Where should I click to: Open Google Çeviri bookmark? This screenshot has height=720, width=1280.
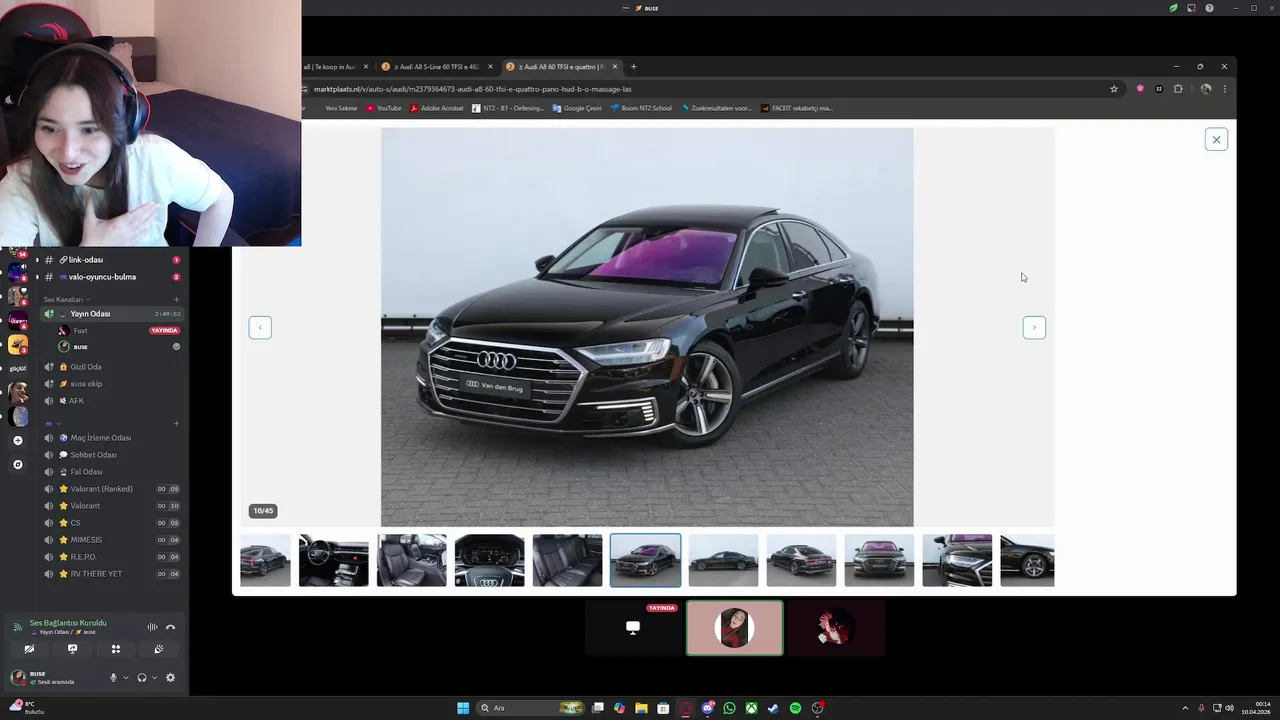click(577, 108)
